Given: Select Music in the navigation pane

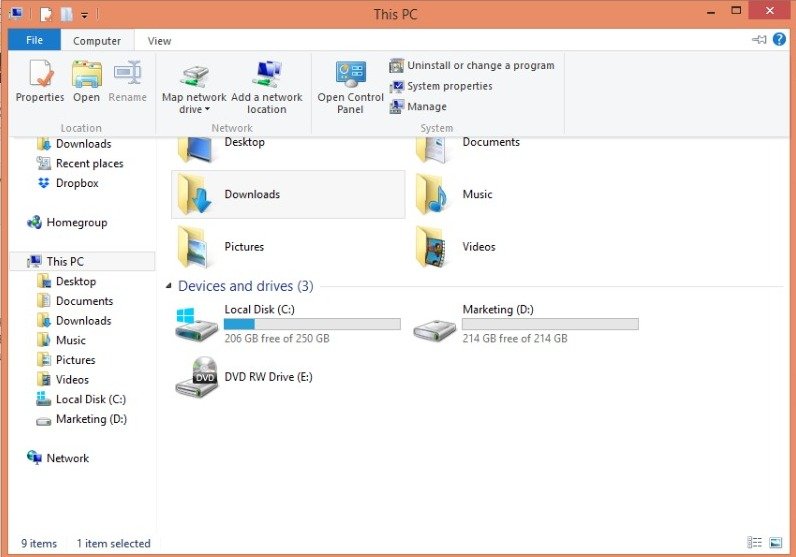Looking at the screenshot, I should point(61,340).
